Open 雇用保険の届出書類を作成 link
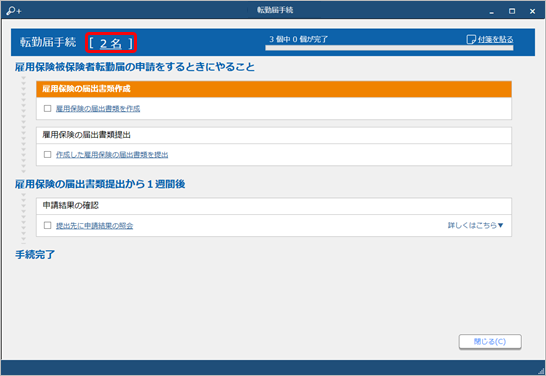Screen dimensions: 546x376 [x=98, y=109]
